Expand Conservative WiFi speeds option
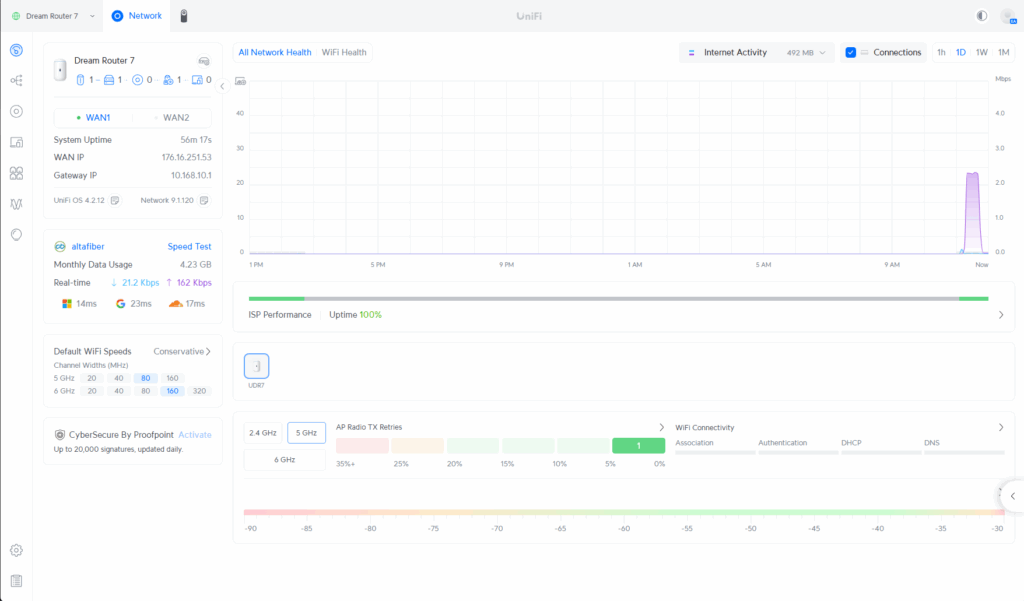Screen dimensions: 1024x601 pyautogui.click(x=182, y=351)
